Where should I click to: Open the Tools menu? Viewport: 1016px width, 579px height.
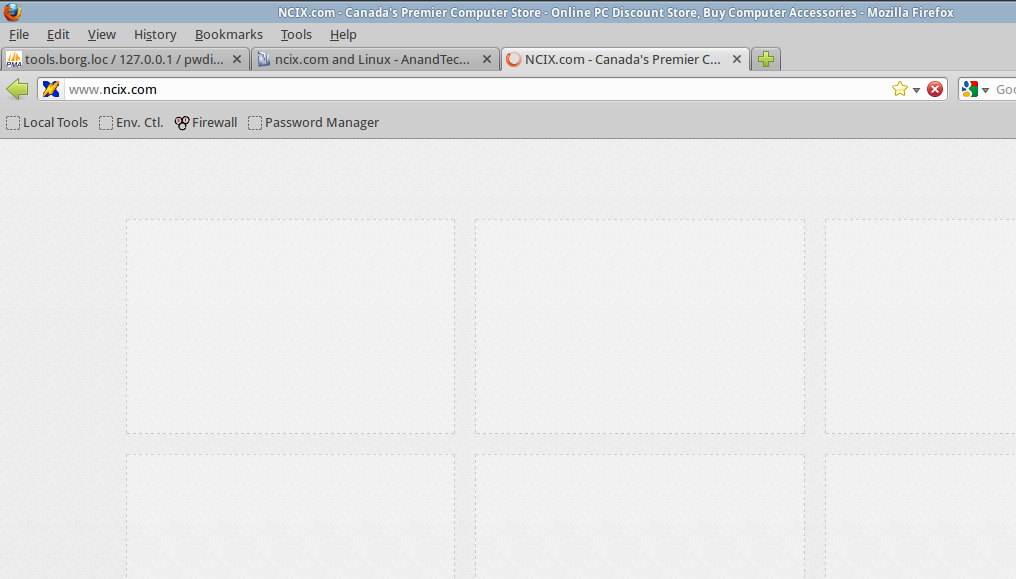point(296,35)
